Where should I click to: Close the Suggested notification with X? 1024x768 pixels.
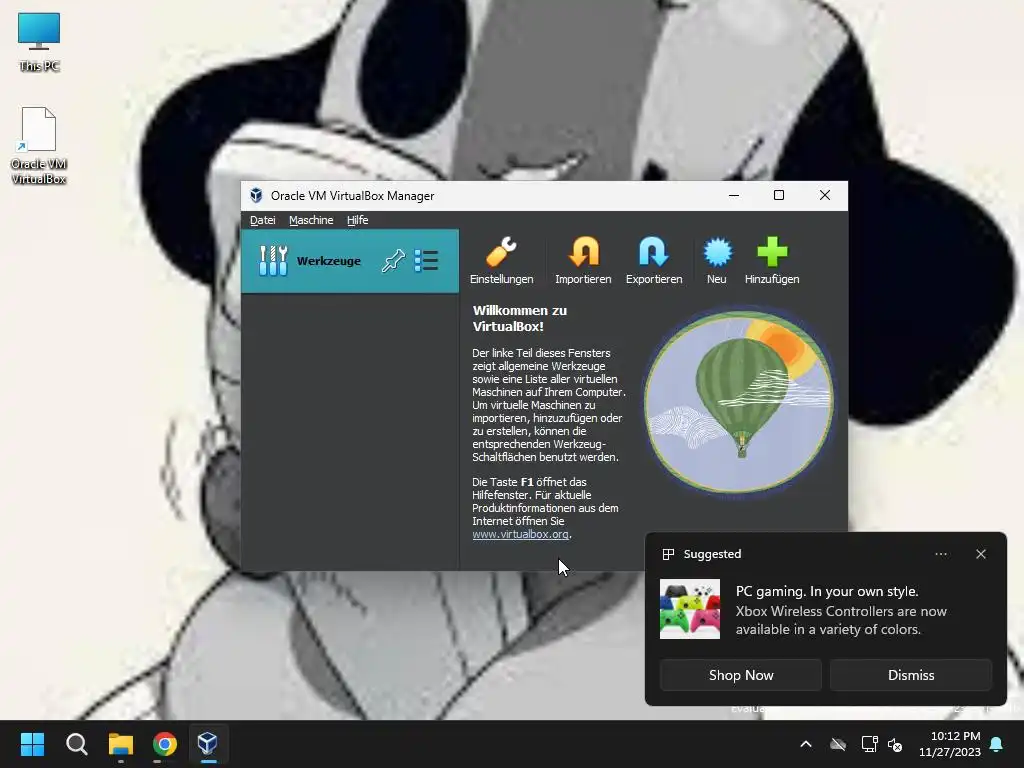tap(981, 554)
